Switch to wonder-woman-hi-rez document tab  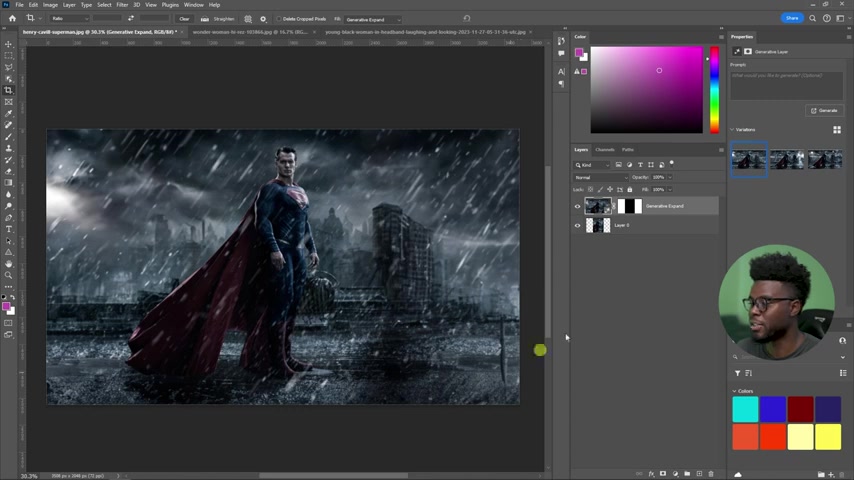tap(251, 32)
